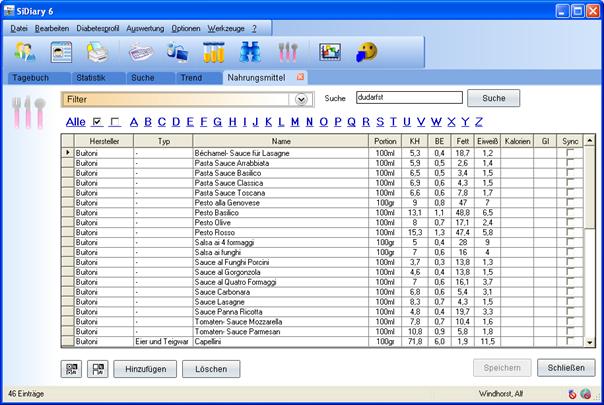
Task: Click the Suche text input field
Action: (x=407, y=98)
